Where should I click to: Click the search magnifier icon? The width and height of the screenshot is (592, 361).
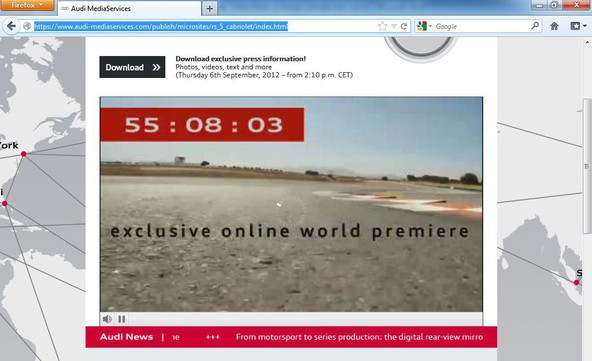[x=535, y=26]
